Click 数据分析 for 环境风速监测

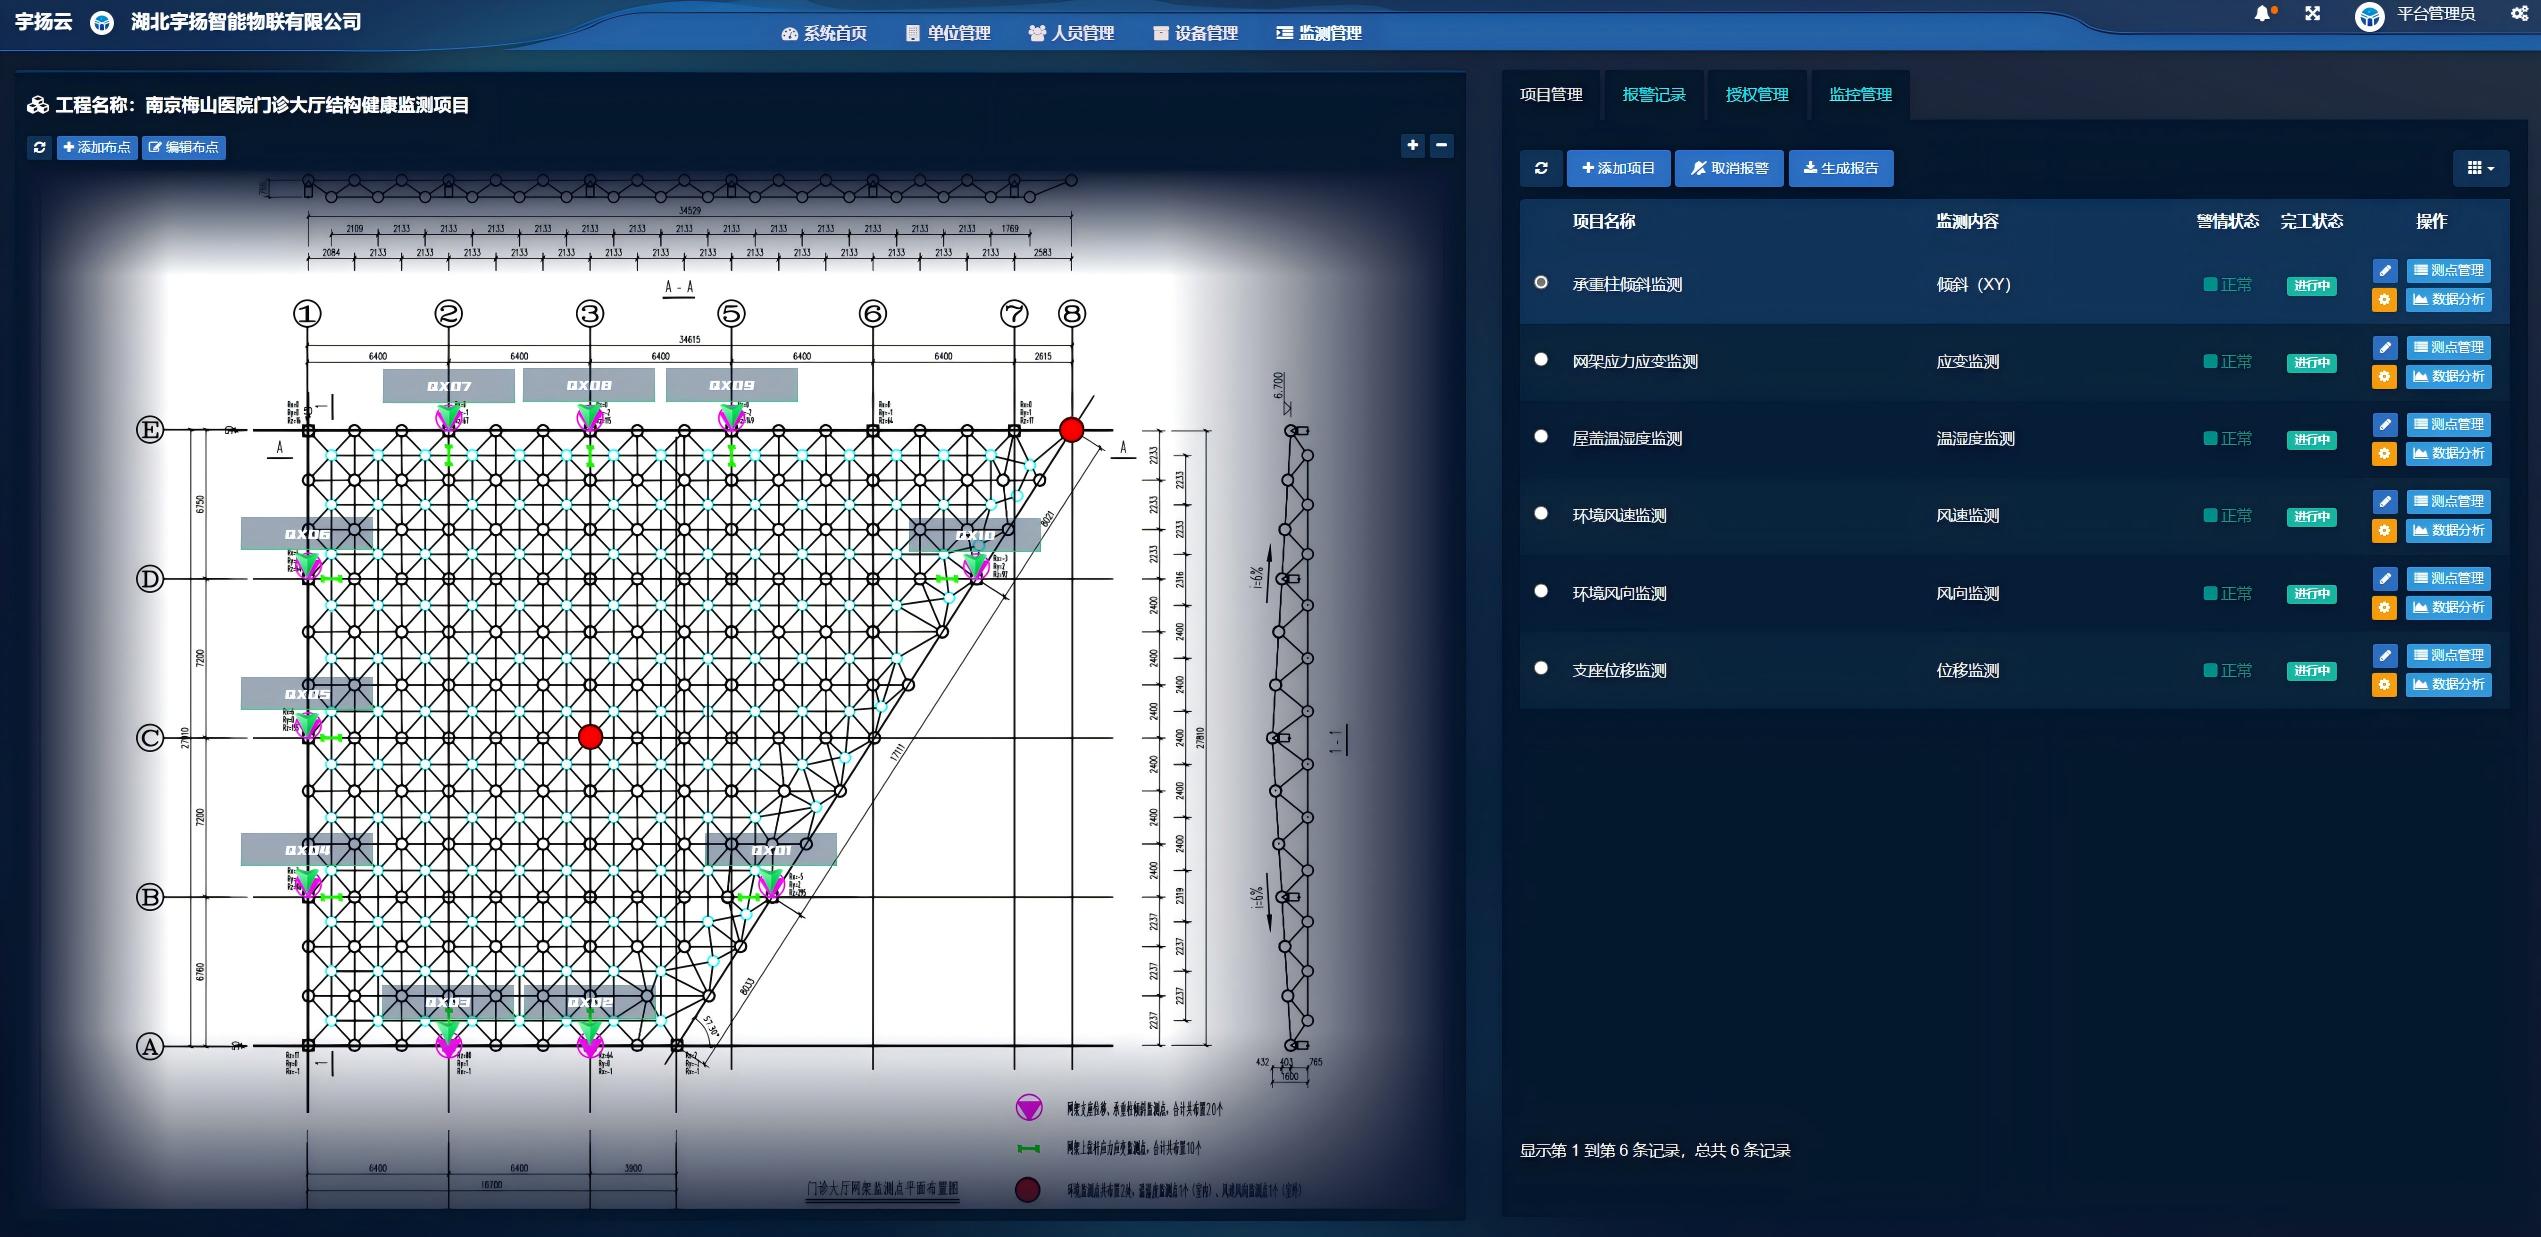pos(2448,531)
